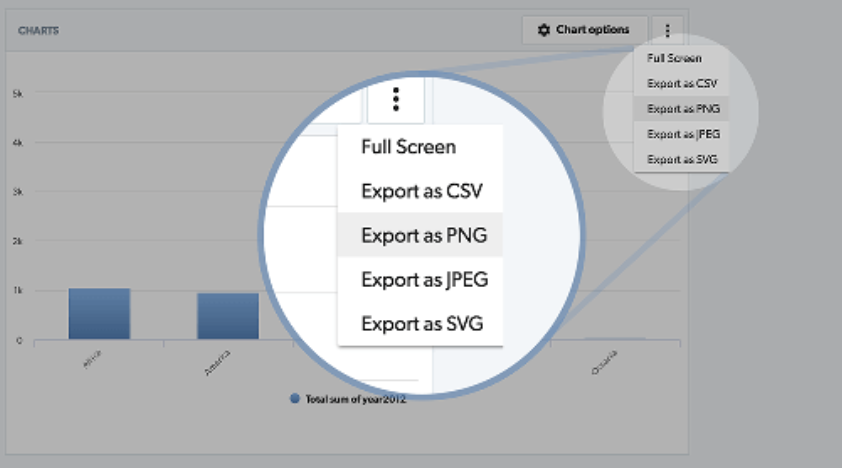Click the gear icon in Chart options
Image resolution: width=842 pixels, height=468 pixels.
(x=544, y=30)
